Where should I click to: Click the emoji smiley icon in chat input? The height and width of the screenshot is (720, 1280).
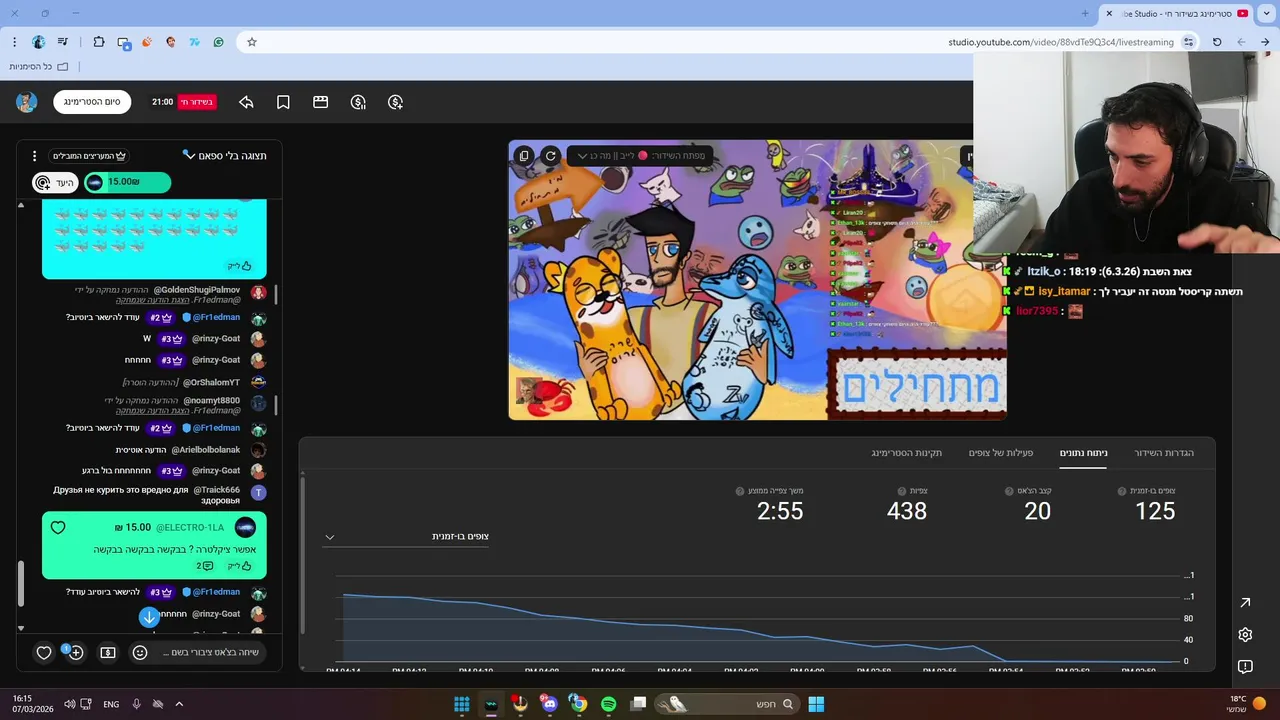tap(140, 652)
